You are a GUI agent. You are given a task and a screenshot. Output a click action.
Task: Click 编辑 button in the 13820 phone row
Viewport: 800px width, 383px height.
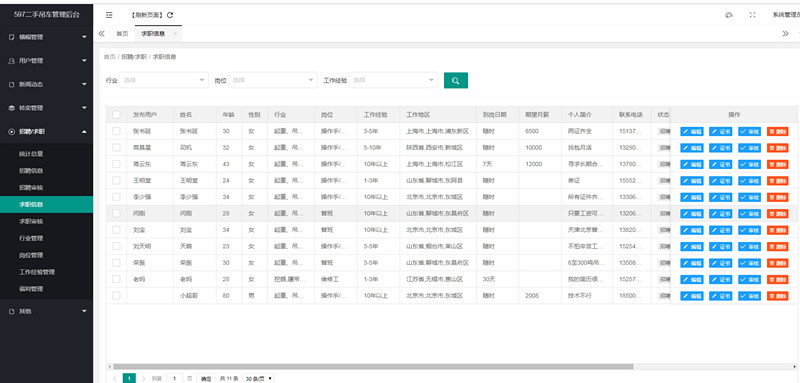(x=692, y=230)
